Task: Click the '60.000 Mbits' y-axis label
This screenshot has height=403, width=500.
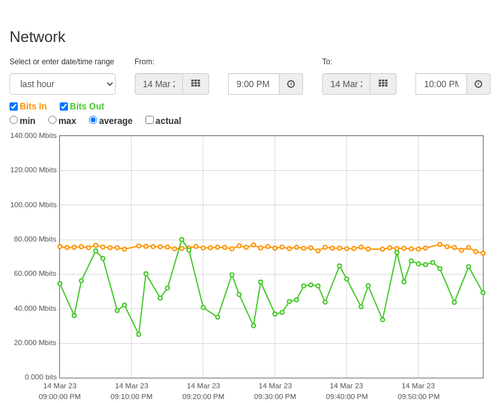Action: click(x=35, y=274)
